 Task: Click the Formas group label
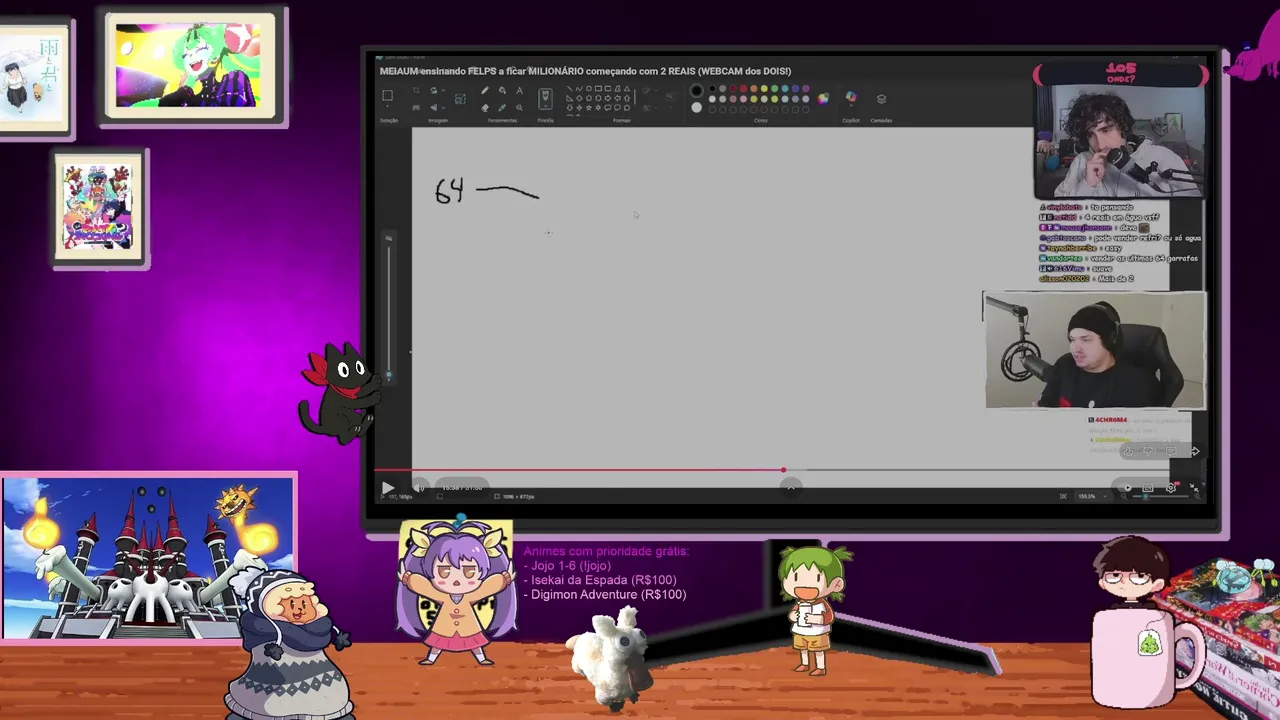(621, 120)
